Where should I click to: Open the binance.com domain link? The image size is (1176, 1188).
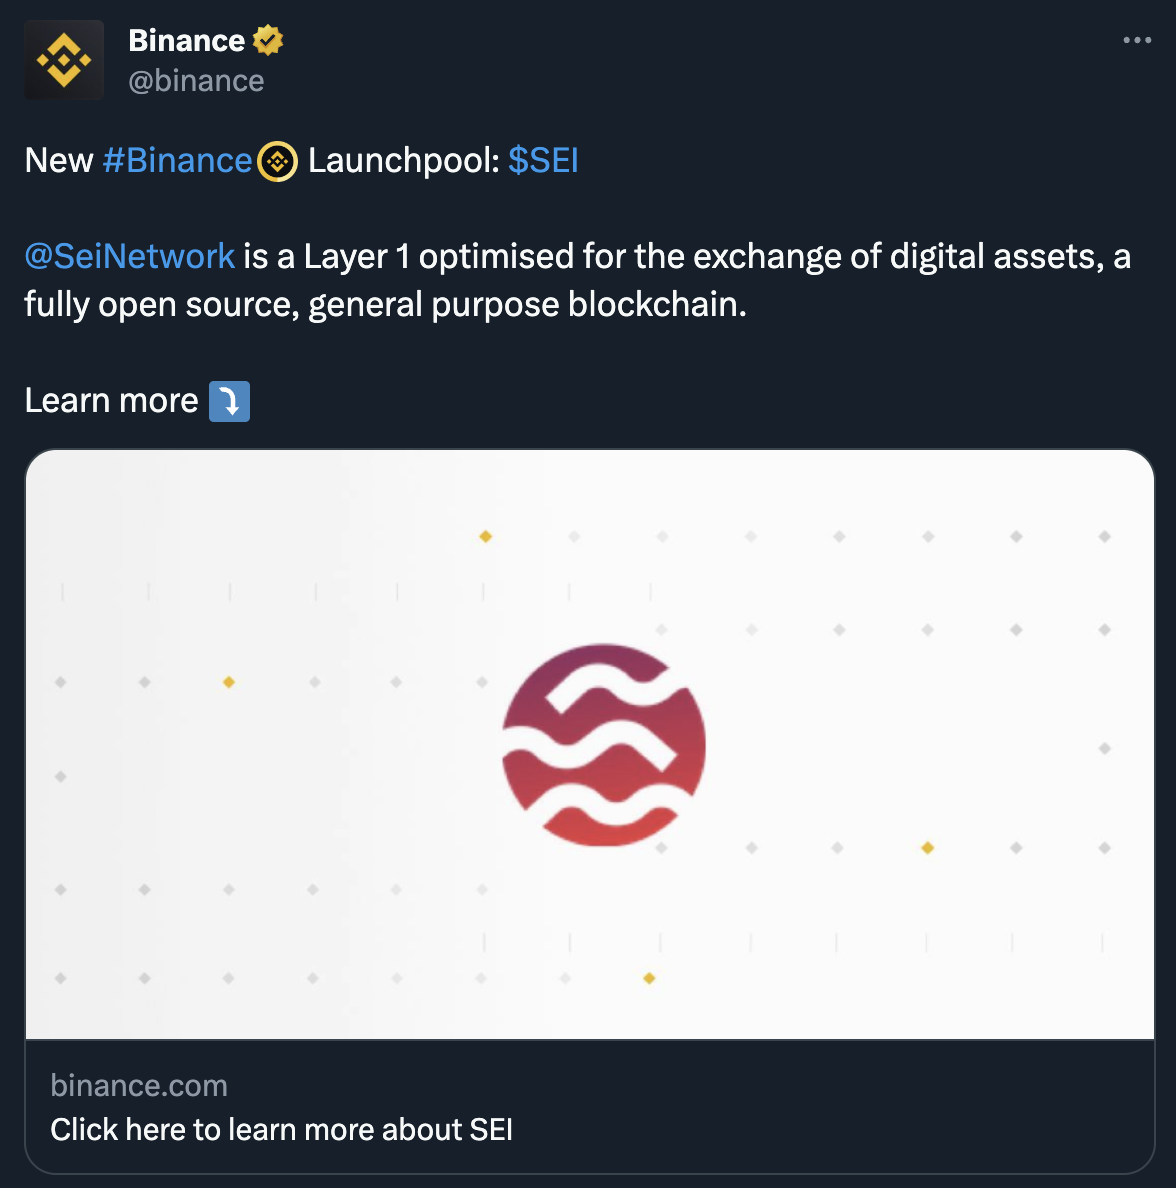(139, 1086)
